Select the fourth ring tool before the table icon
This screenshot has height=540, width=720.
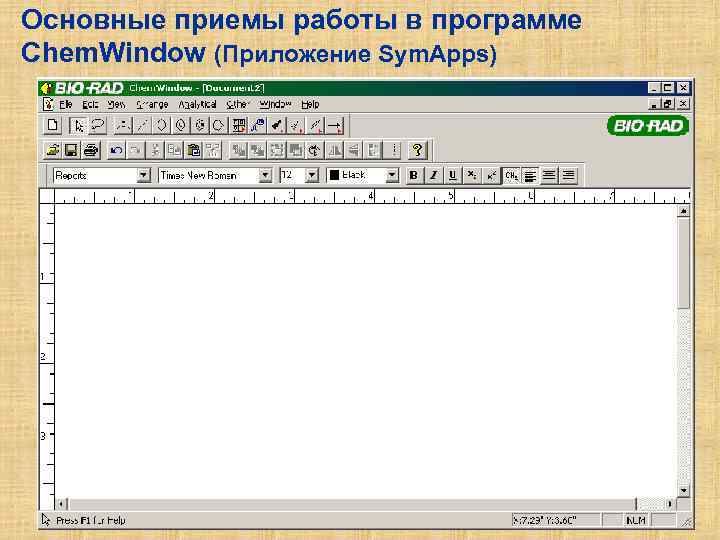219,125
